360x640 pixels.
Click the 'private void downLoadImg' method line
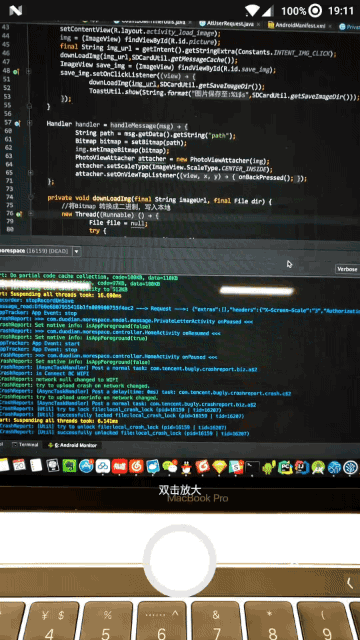(x=160, y=199)
